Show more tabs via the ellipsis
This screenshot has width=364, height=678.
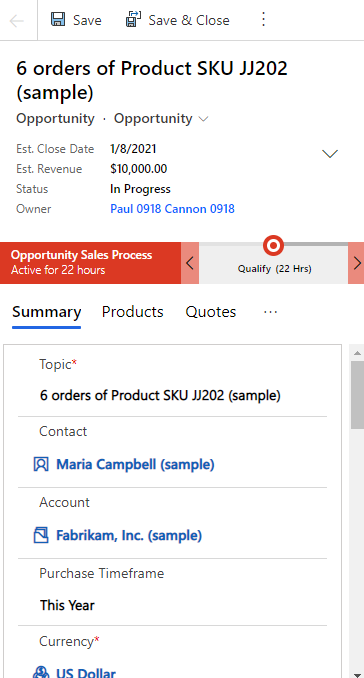(270, 312)
